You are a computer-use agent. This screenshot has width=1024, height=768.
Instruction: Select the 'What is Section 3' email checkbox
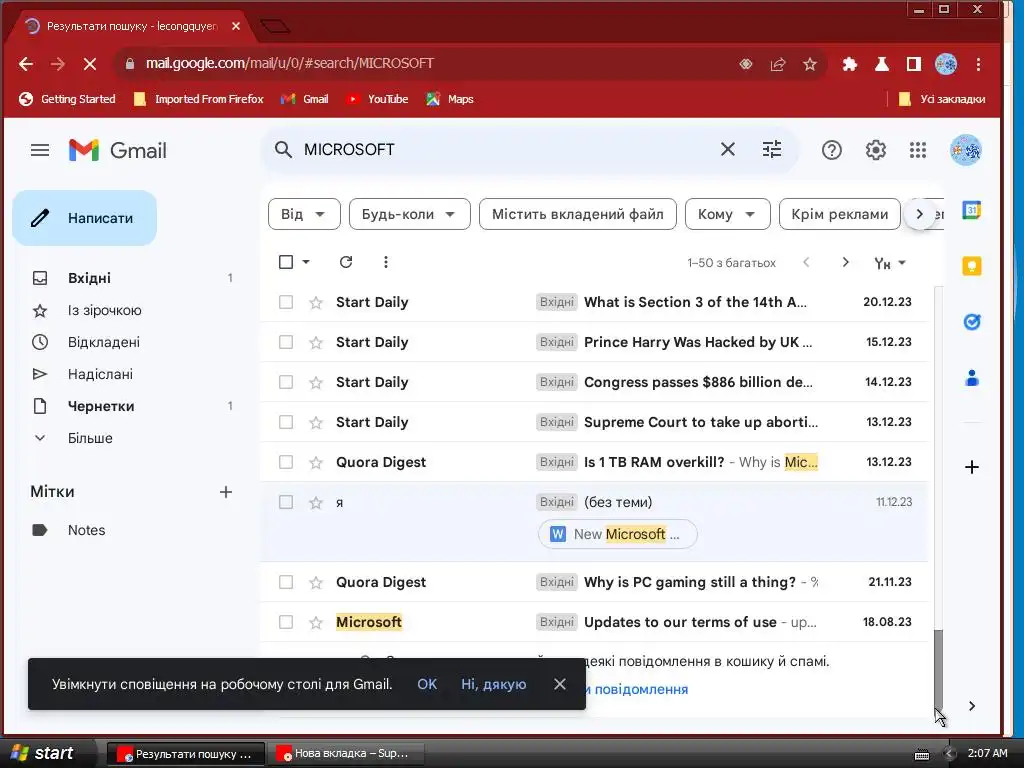(x=286, y=302)
